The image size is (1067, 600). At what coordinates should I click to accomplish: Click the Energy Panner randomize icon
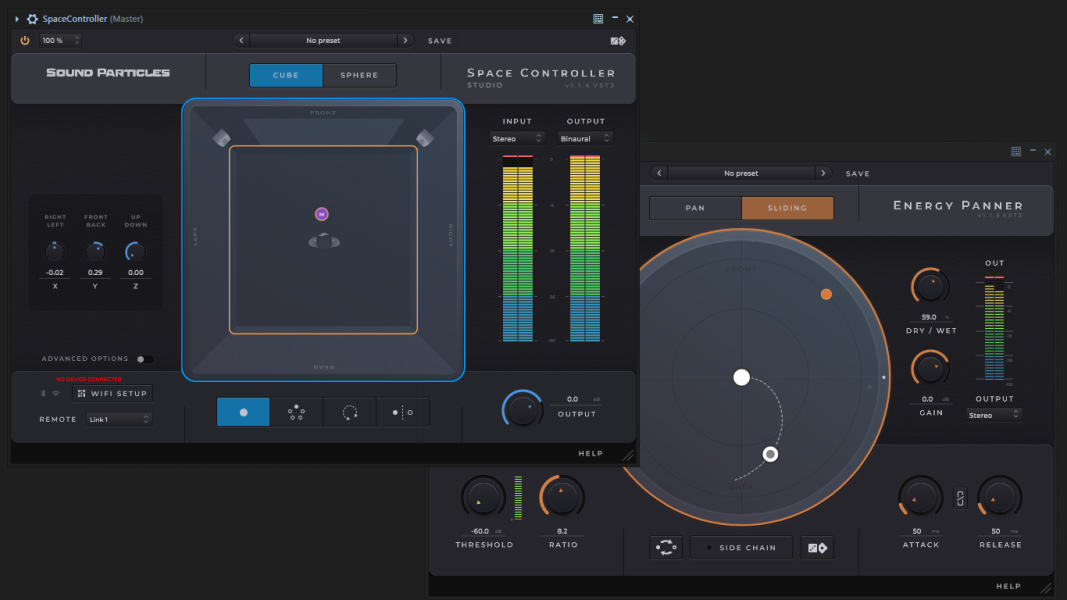[817, 548]
